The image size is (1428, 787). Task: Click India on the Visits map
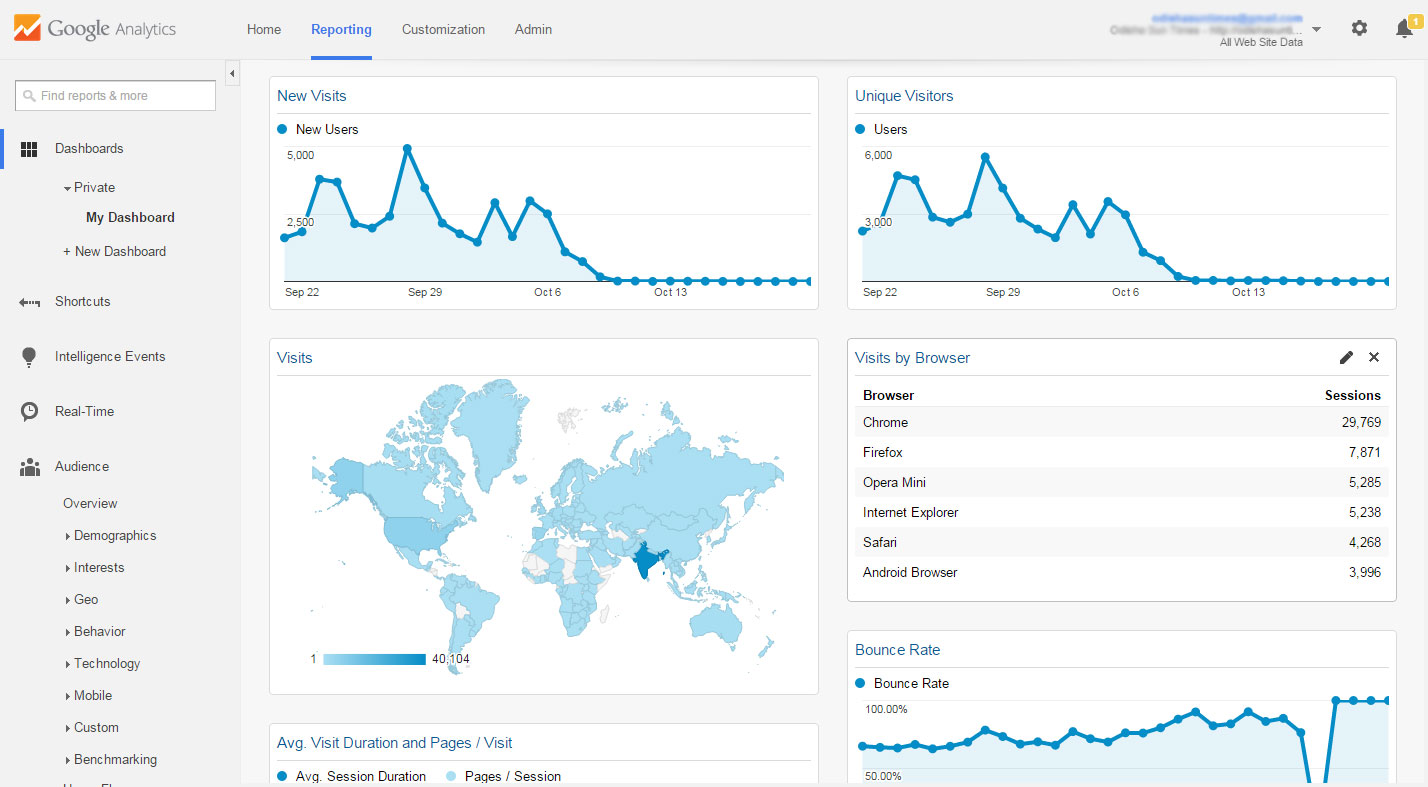click(x=648, y=561)
